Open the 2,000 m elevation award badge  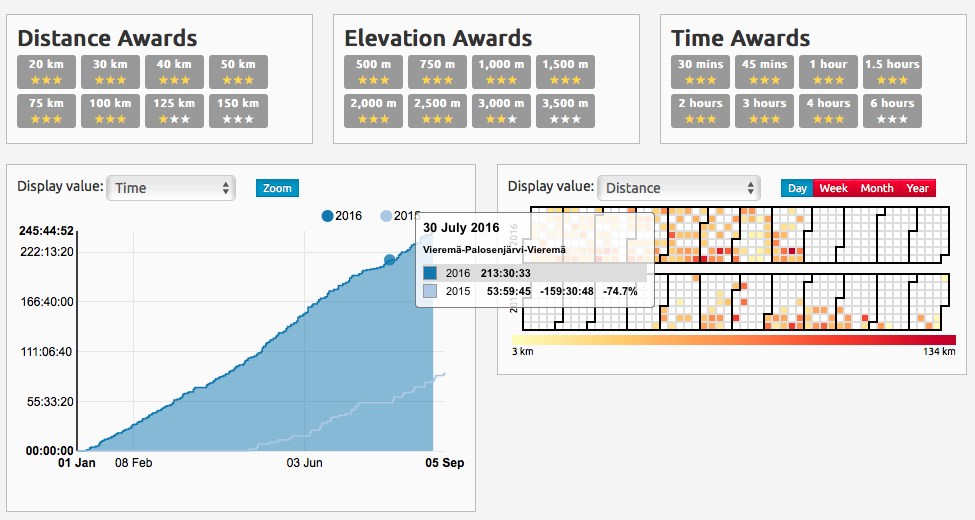click(373, 110)
